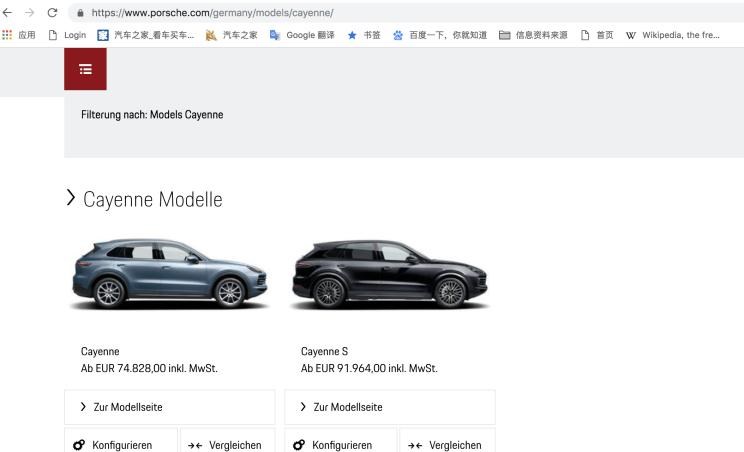Open 信息资料来源 bookmark folder
The height and width of the screenshot is (452, 744).
click(x=533, y=35)
